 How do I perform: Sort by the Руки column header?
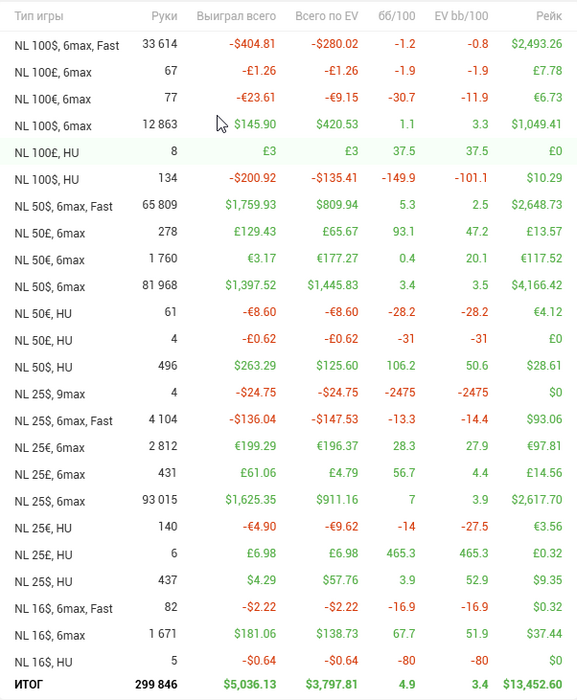(x=164, y=16)
